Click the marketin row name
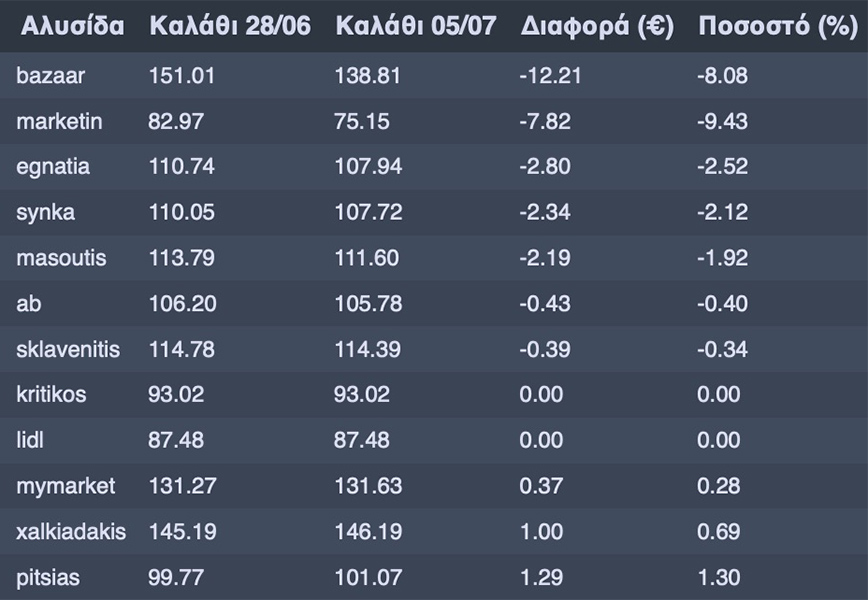The image size is (868, 600). click(x=59, y=121)
